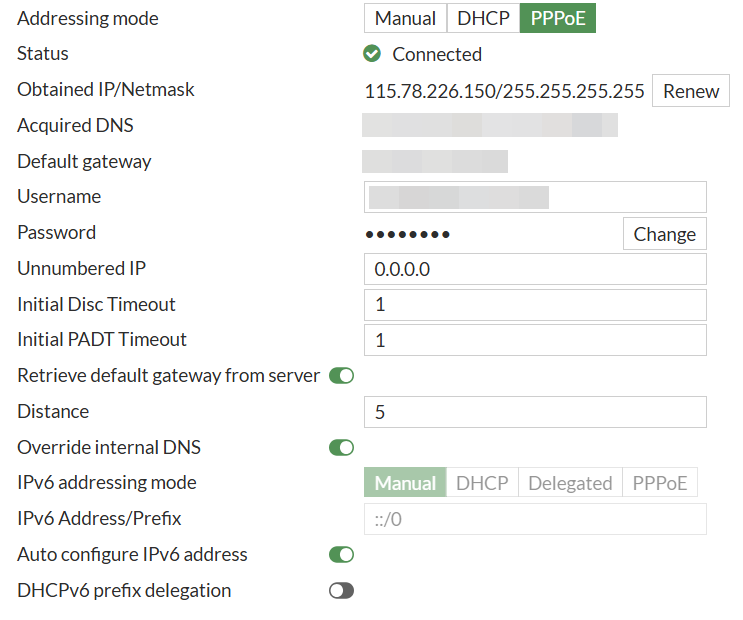
Task: Select DHCP addressing mode
Action: (483, 18)
